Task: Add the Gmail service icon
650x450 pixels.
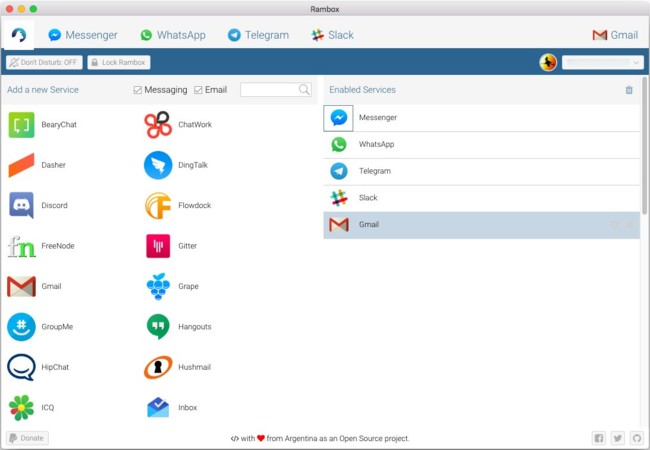Action: (22, 286)
